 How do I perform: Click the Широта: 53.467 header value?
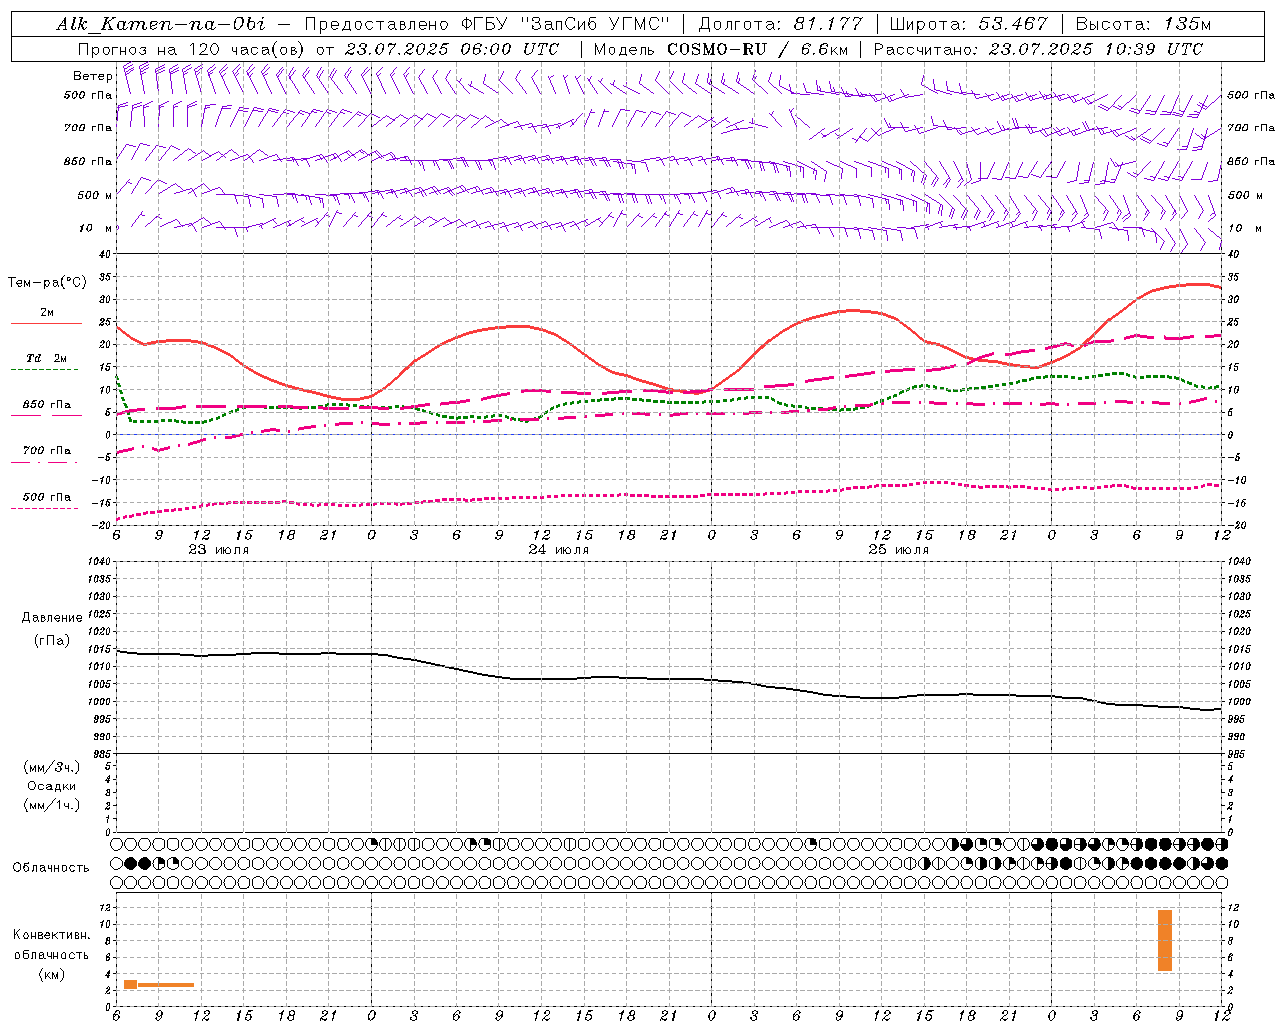pyautogui.click(x=968, y=24)
